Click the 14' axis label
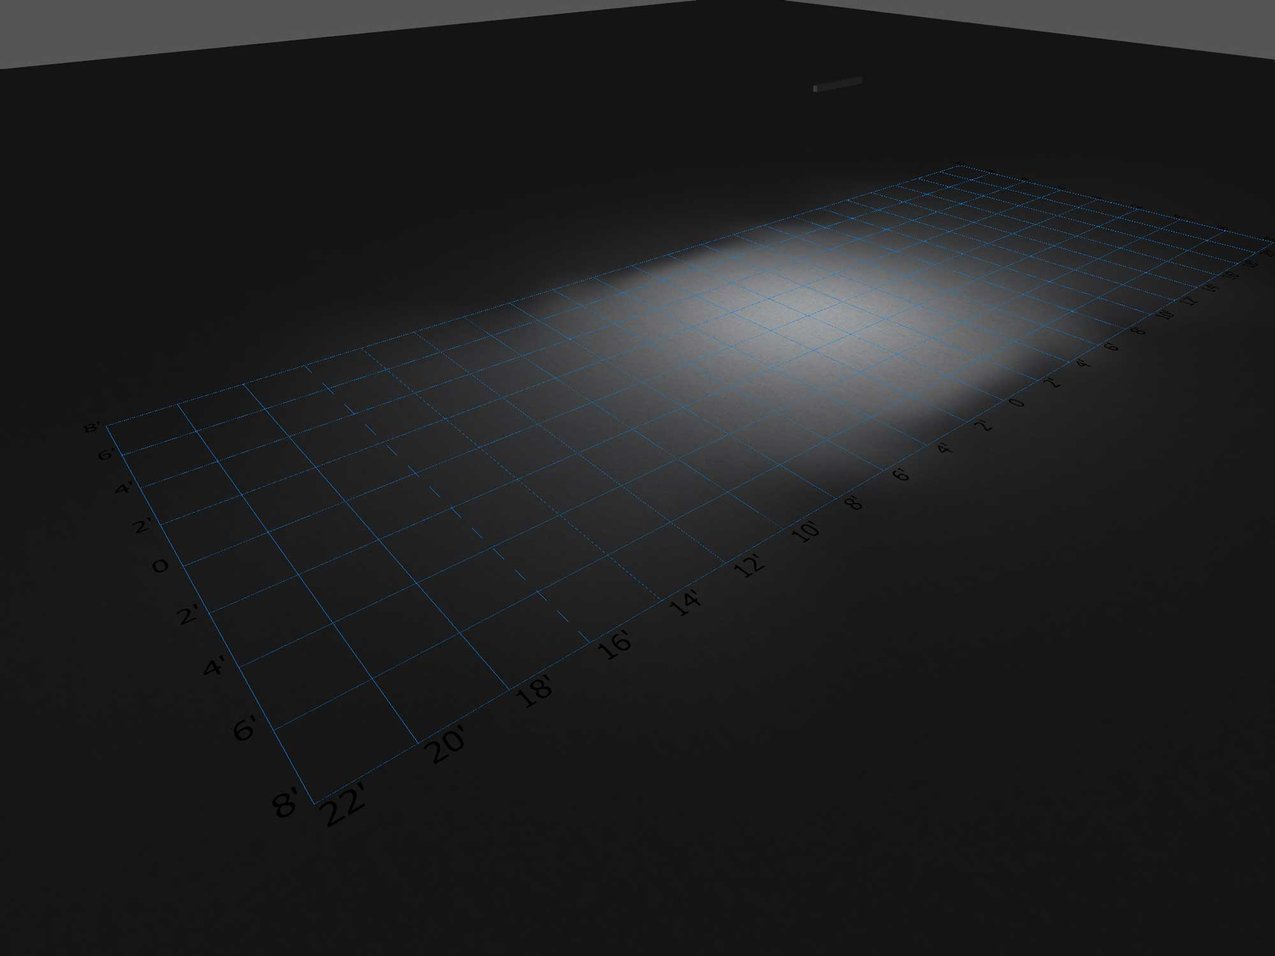The width and height of the screenshot is (1275, 956). click(x=687, y=600)
